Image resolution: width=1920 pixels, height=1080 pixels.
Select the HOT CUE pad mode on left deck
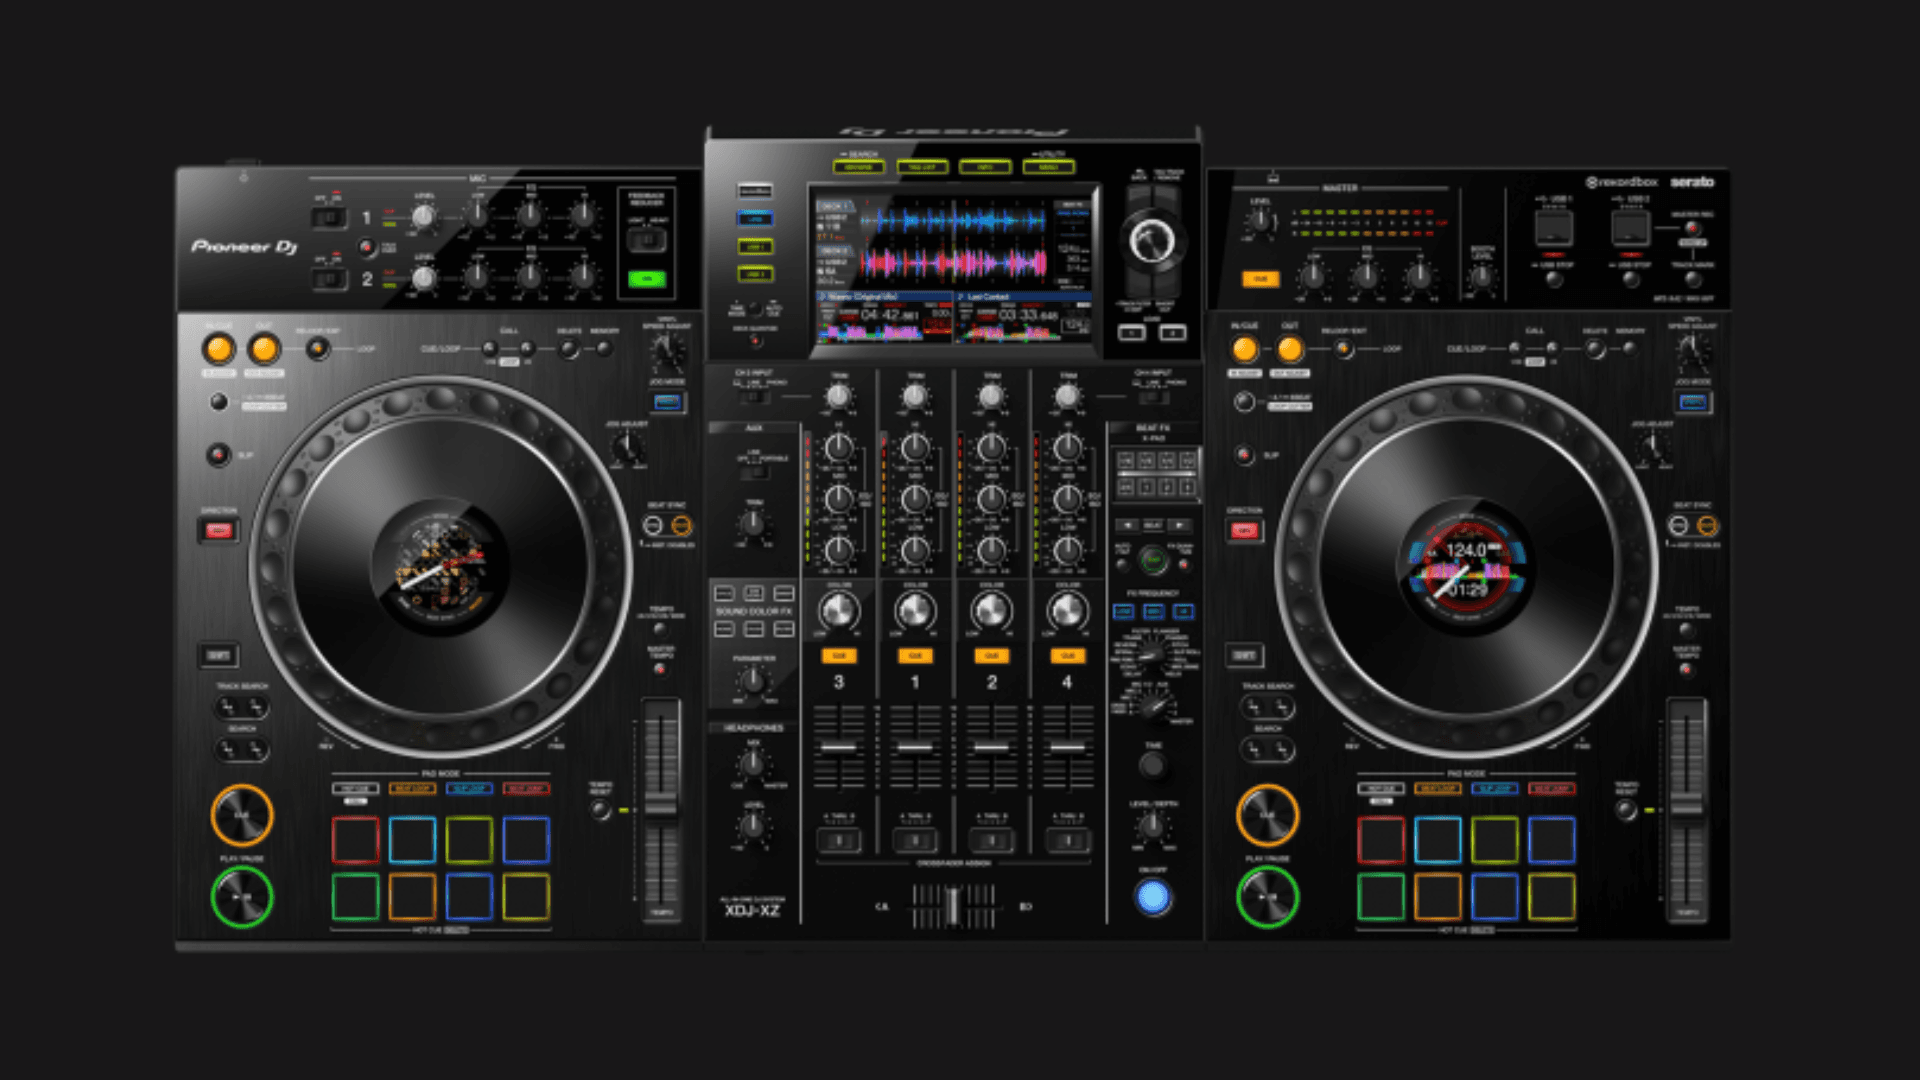(x=355, y=788)
